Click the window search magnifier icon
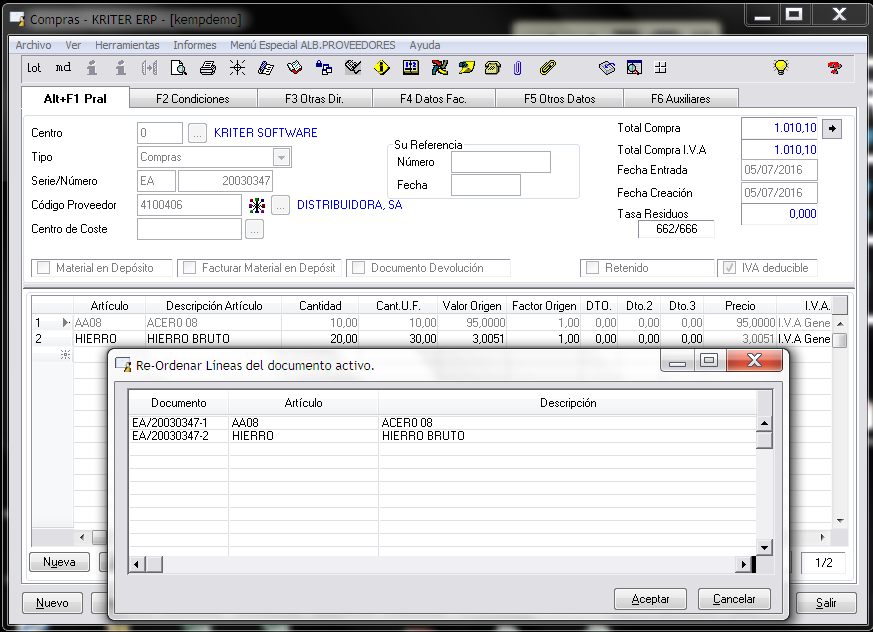Screen dimensions: 873x632 [634, 68]
